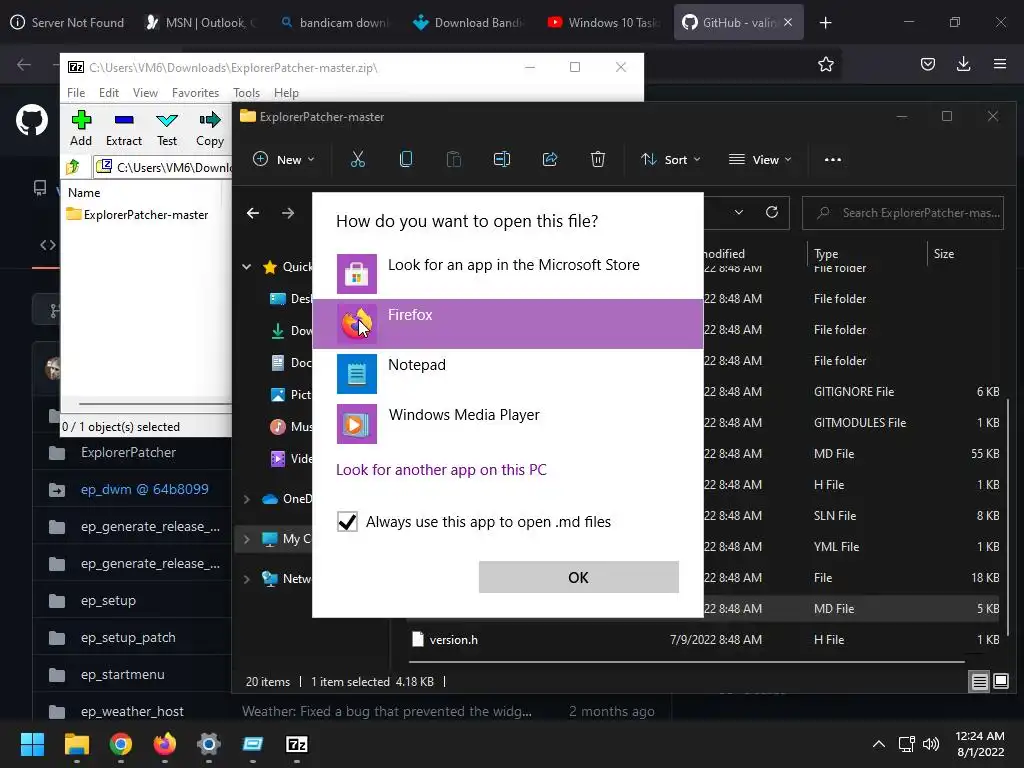Image resolution: width=1024 pixels, height=768 pixels.
Task: Collapse the Quick access tree node
Action: coord(247,266)
